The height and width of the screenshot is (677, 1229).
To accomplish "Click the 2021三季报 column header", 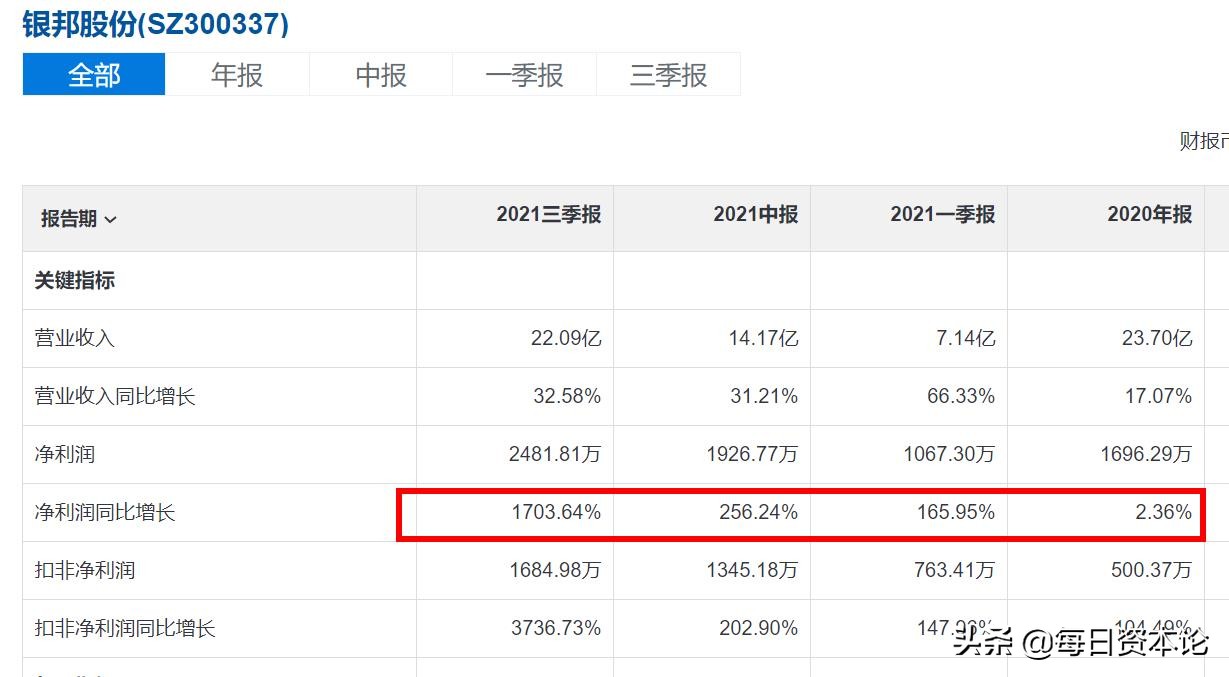I will click(x=549, y=216).
